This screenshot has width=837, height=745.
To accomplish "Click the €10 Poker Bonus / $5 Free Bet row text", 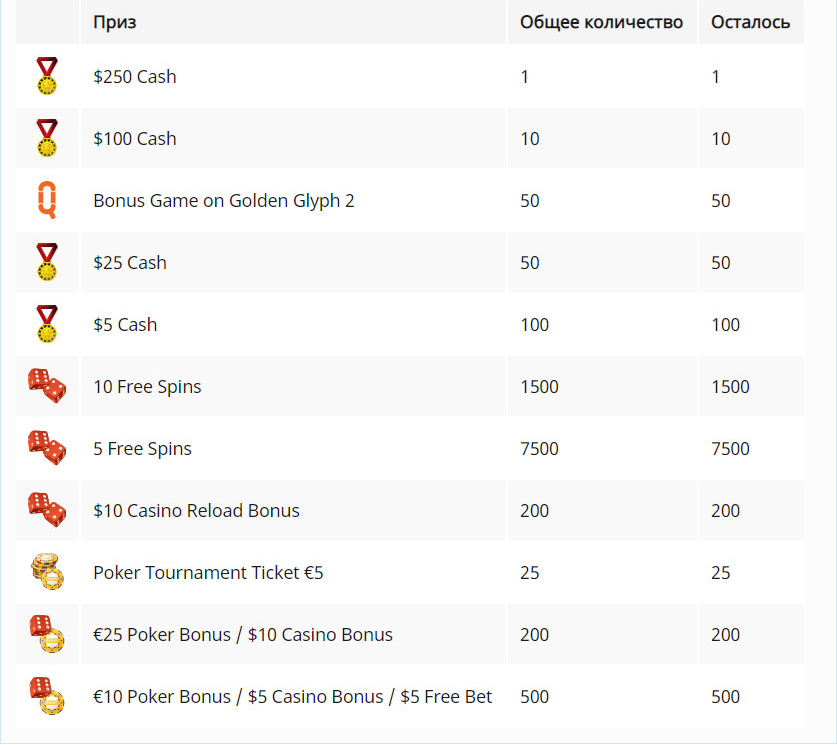I will click(x=293, y=696).
